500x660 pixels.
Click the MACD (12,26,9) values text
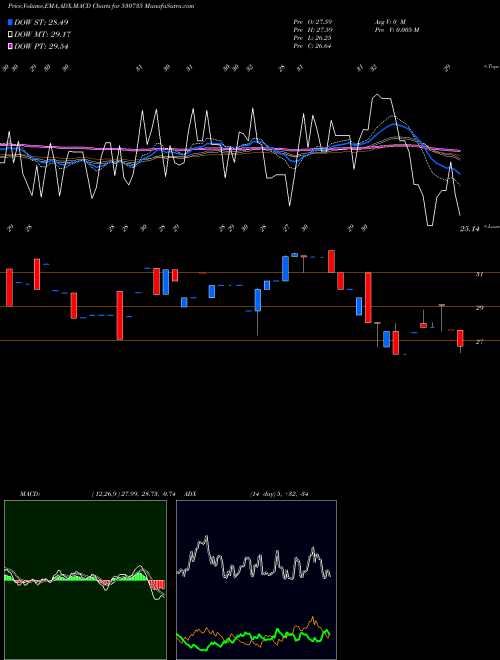tap(133, 494)
